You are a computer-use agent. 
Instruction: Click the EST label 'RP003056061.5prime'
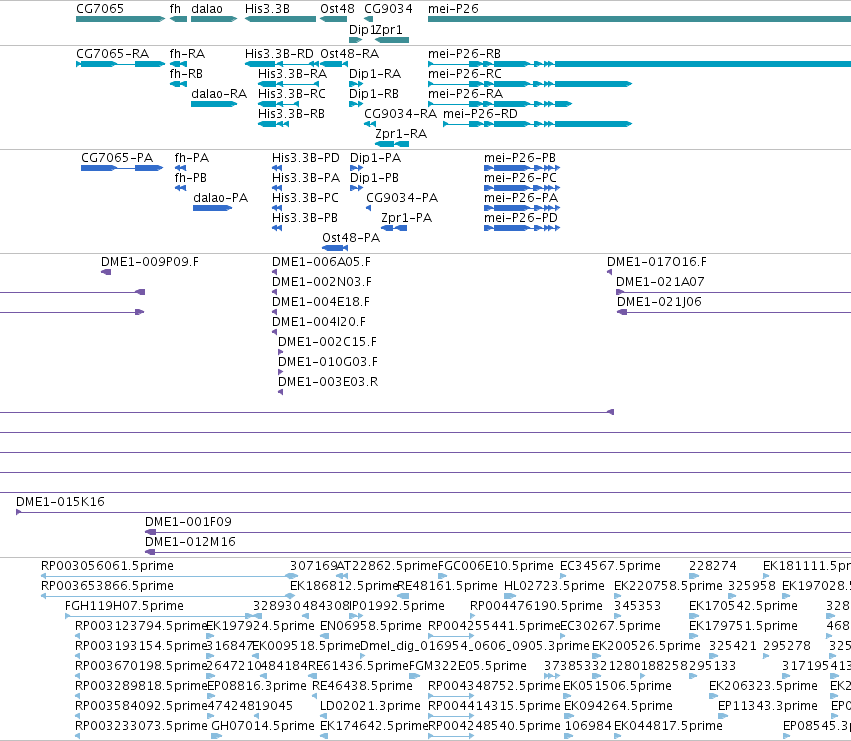pos(107,566)
